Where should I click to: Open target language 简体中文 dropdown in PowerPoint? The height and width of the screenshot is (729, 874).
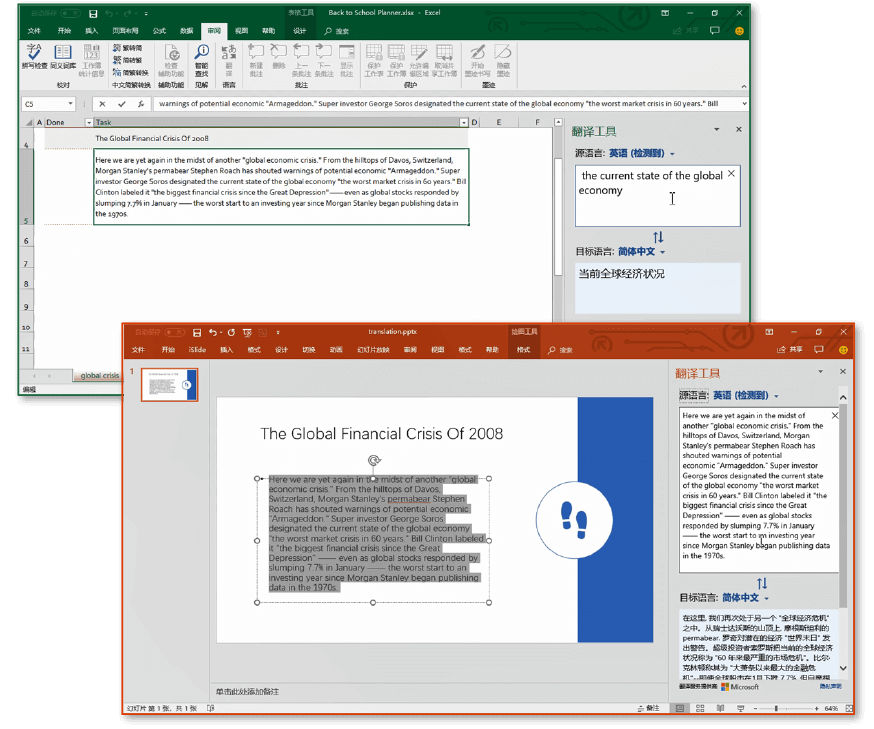pos(766,597)
